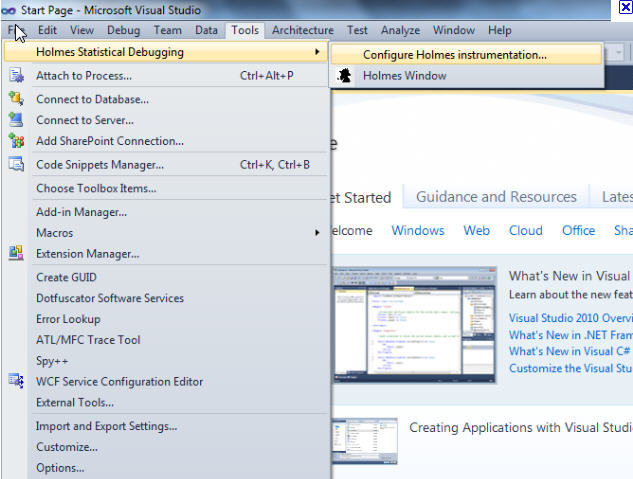Click the Visual Studio infinity logo icon
The height and width of the screenshot is (479, 633).
(x=8, y=10)
